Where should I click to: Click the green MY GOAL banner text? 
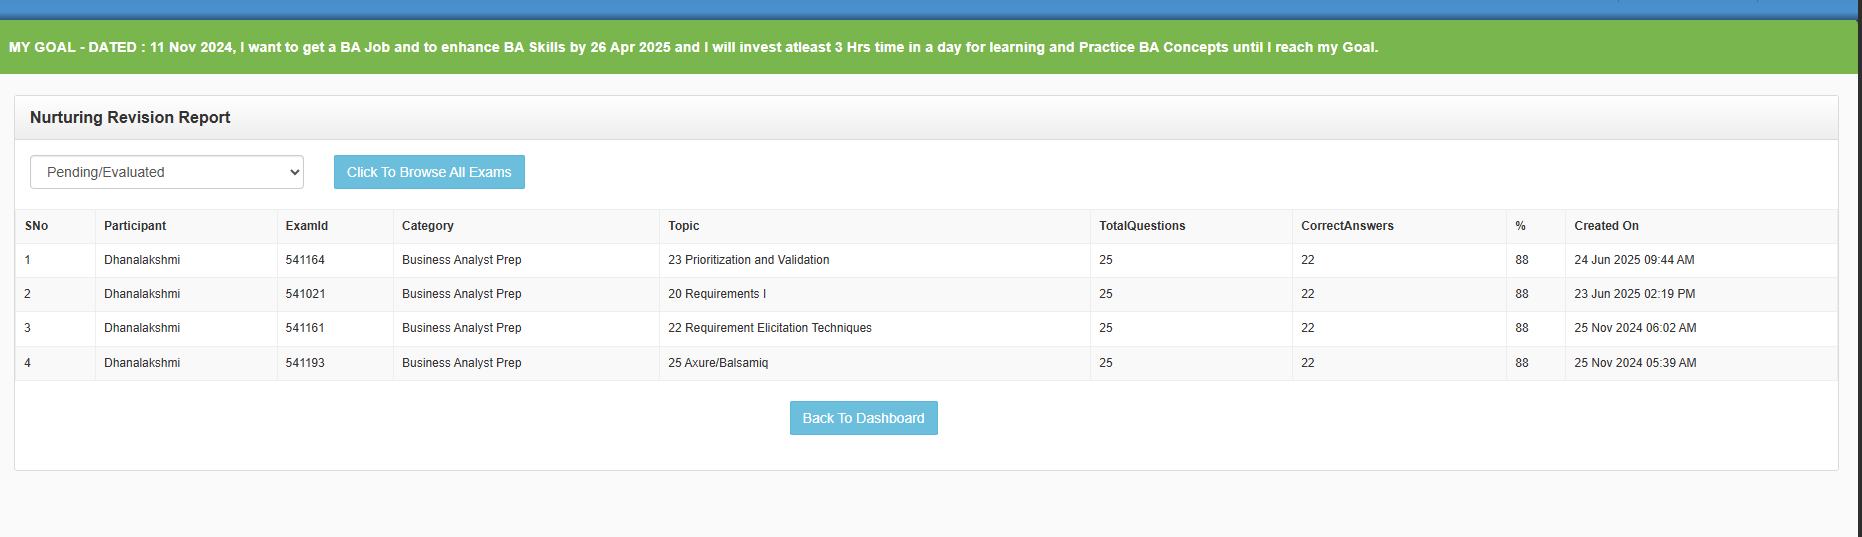pos(693,47)
